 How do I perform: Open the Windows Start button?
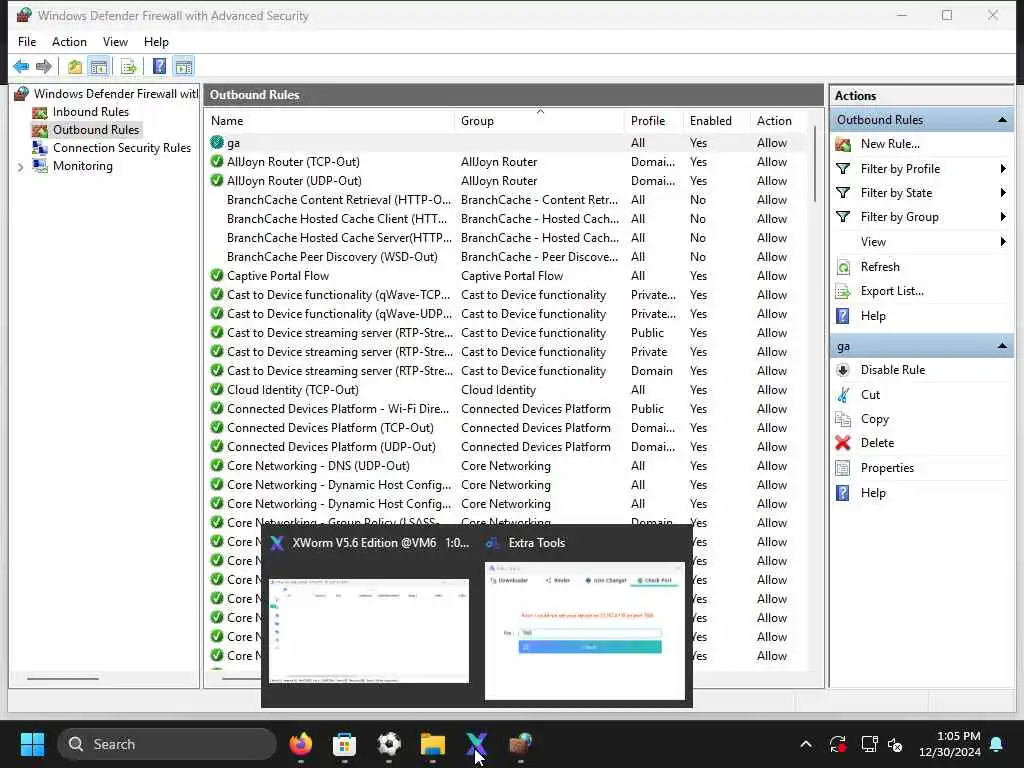point(32,744)
